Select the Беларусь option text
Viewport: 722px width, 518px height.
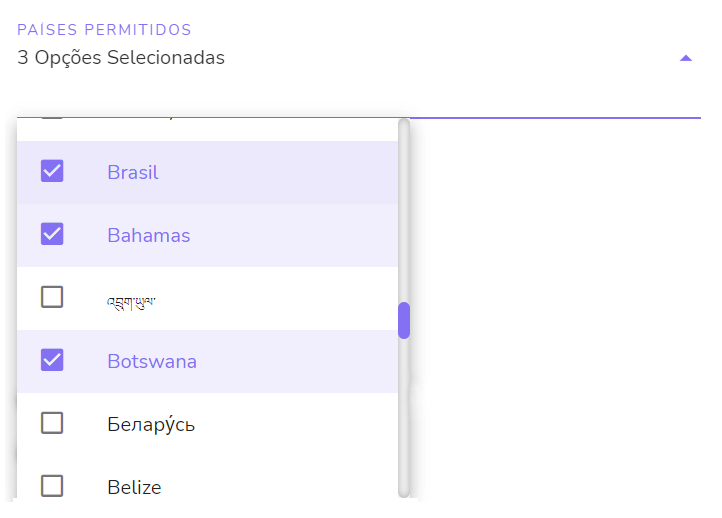tap(151, 424)
